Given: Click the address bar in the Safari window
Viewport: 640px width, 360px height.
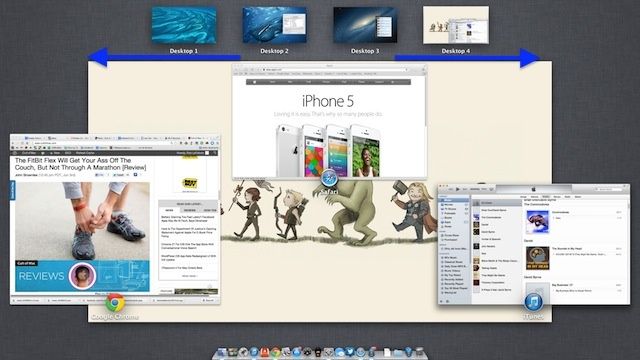Looking at the screenshot, I should (335, 70).
